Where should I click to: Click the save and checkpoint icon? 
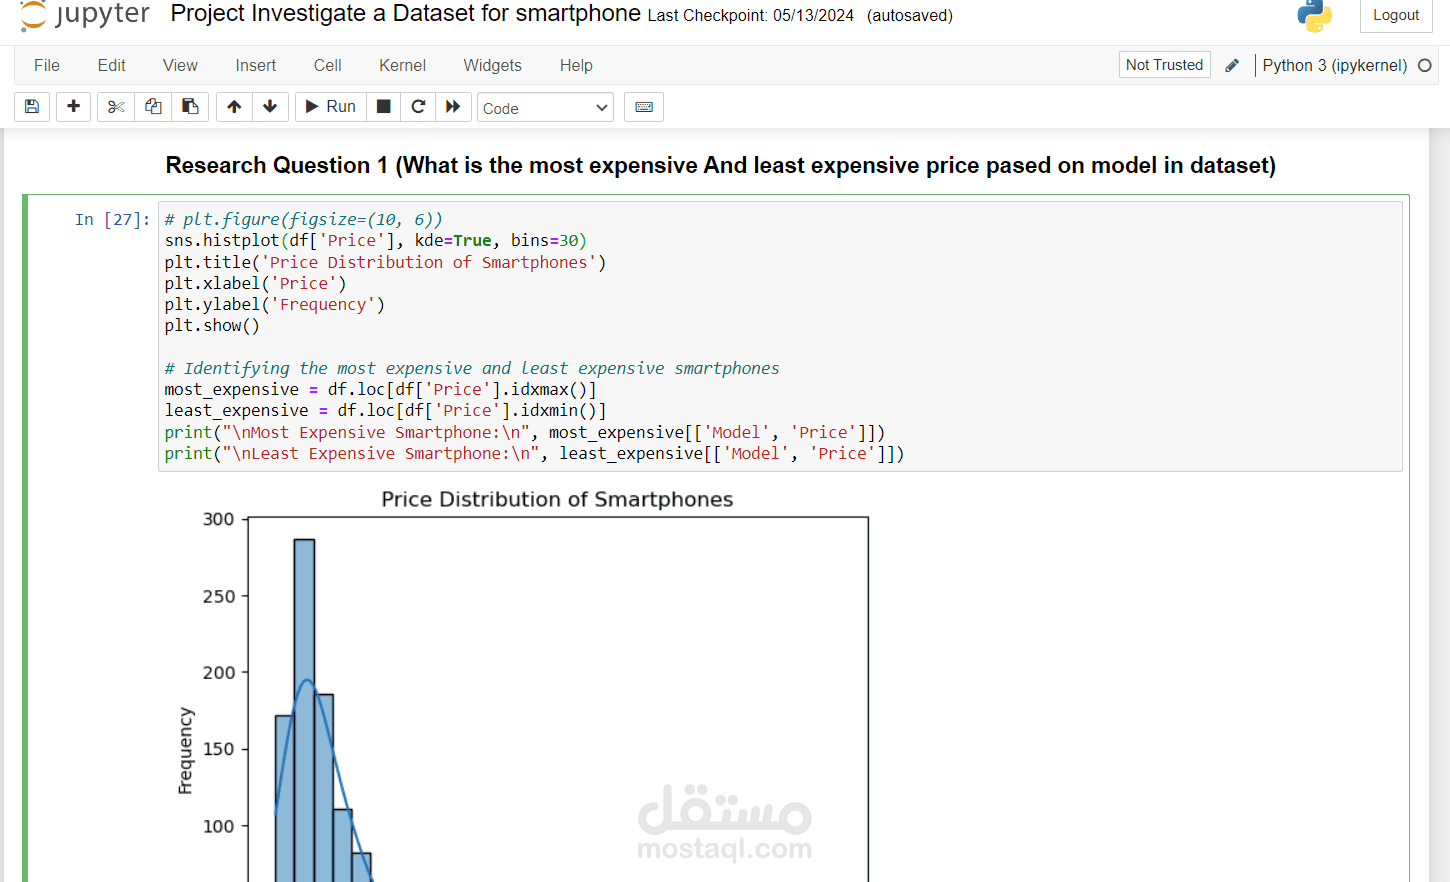(32, 107)
